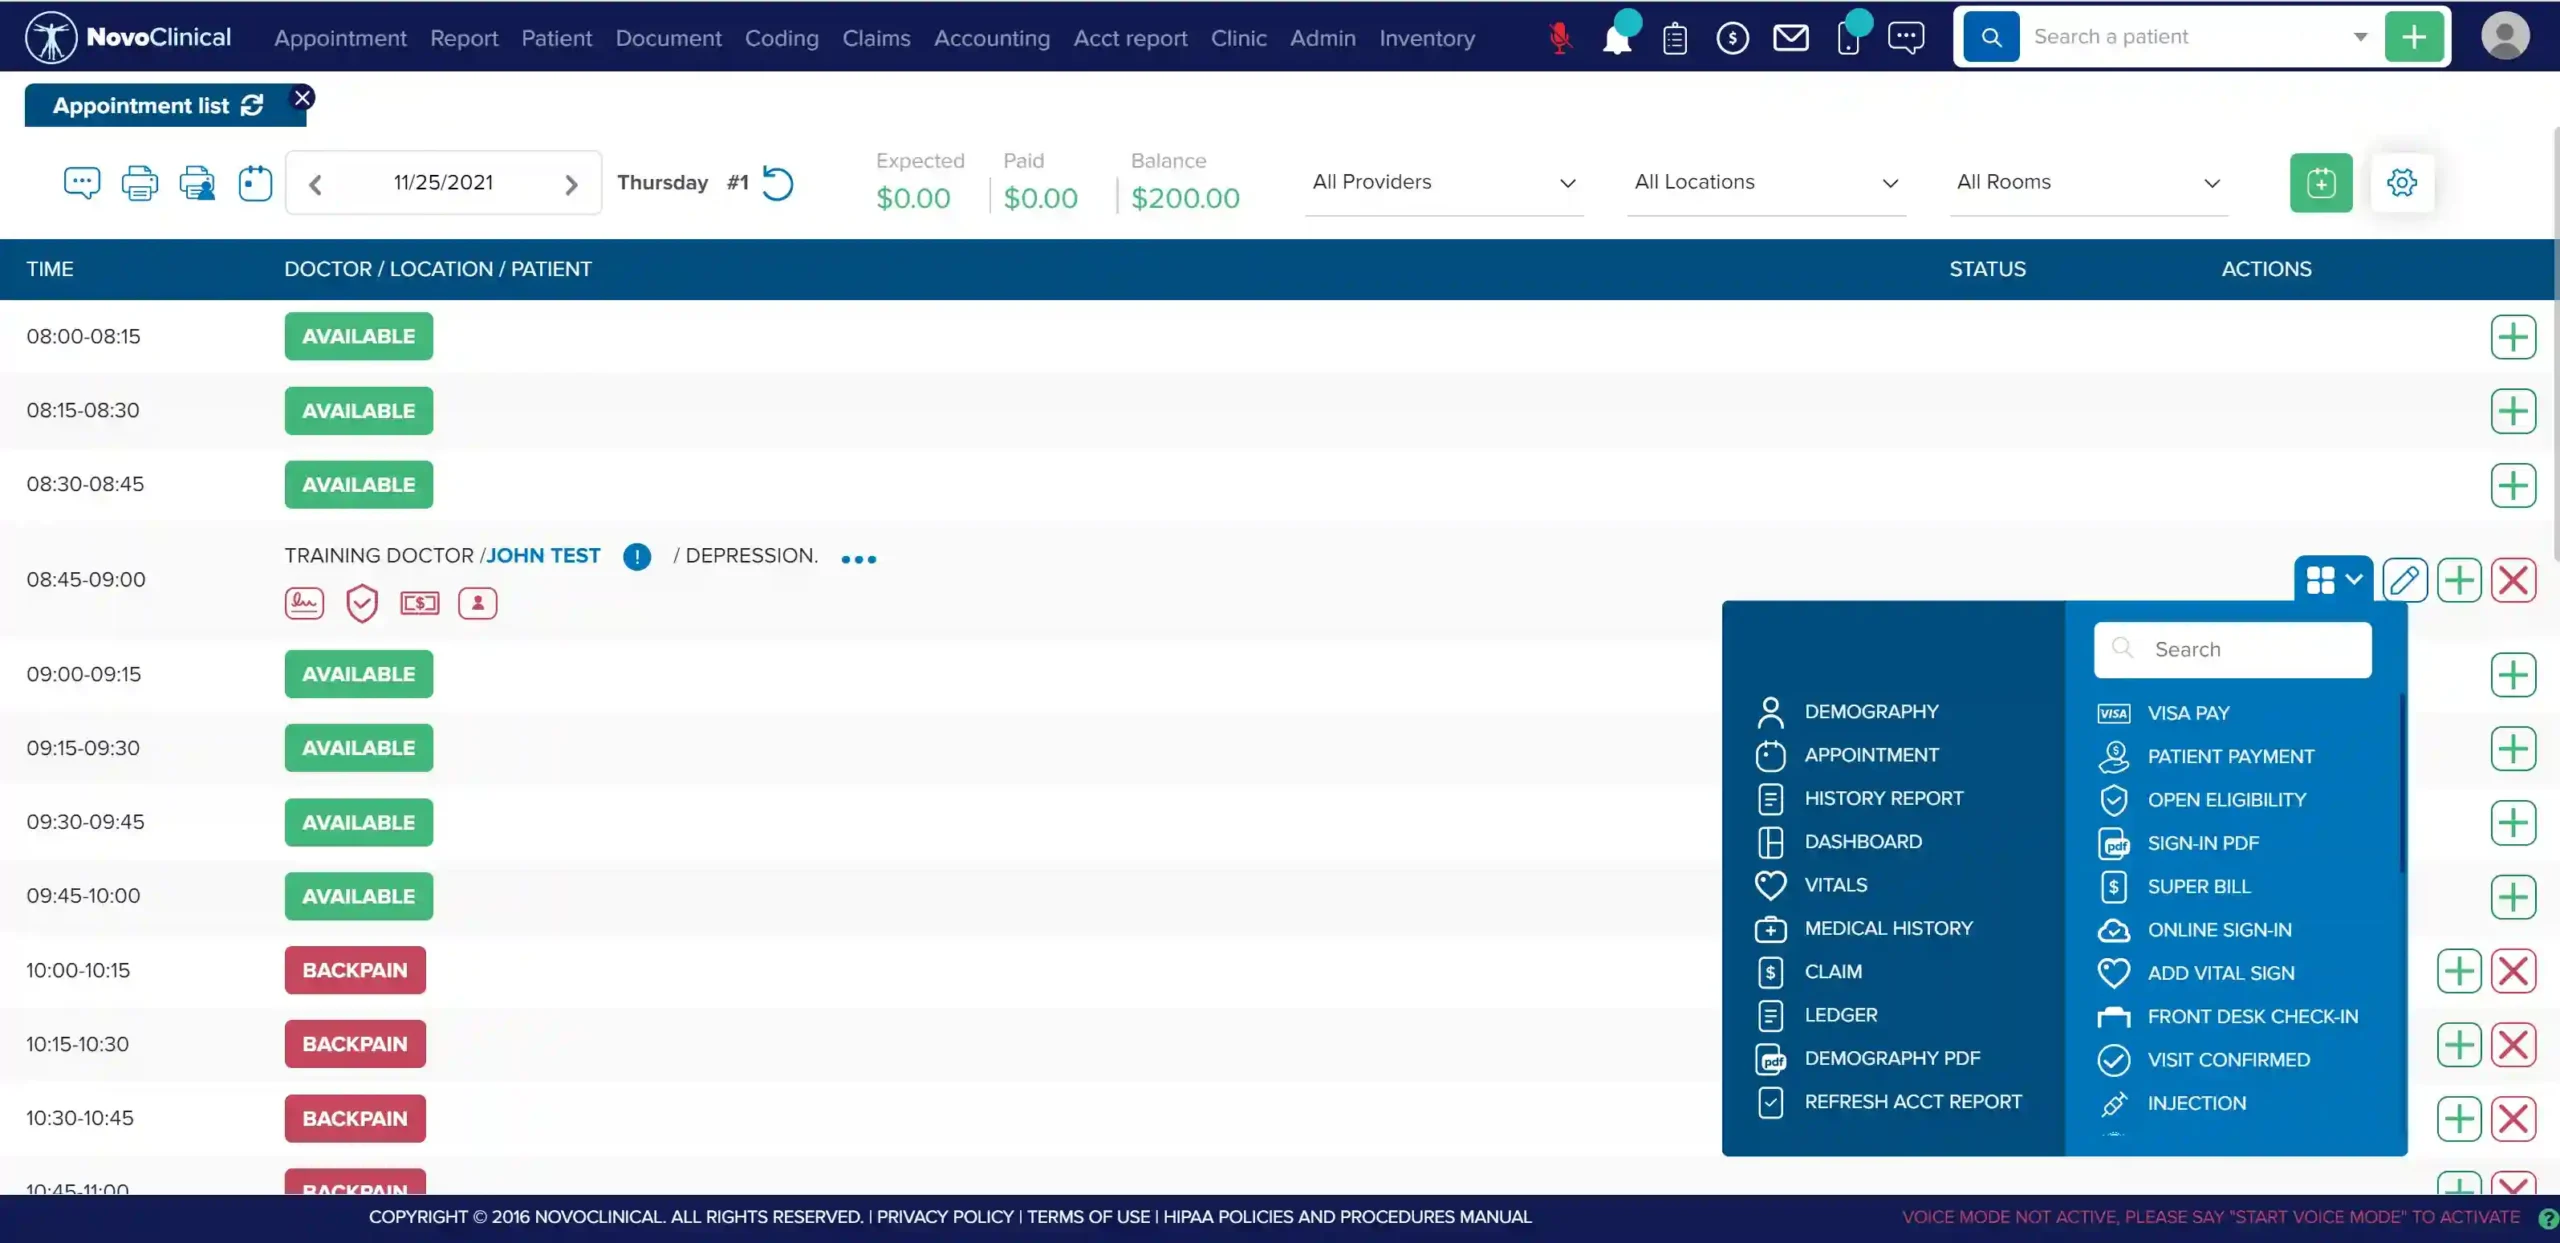The image size is (2560, 1243).
Task: Open the All Locations dropdown
Action: point(1766,182)
